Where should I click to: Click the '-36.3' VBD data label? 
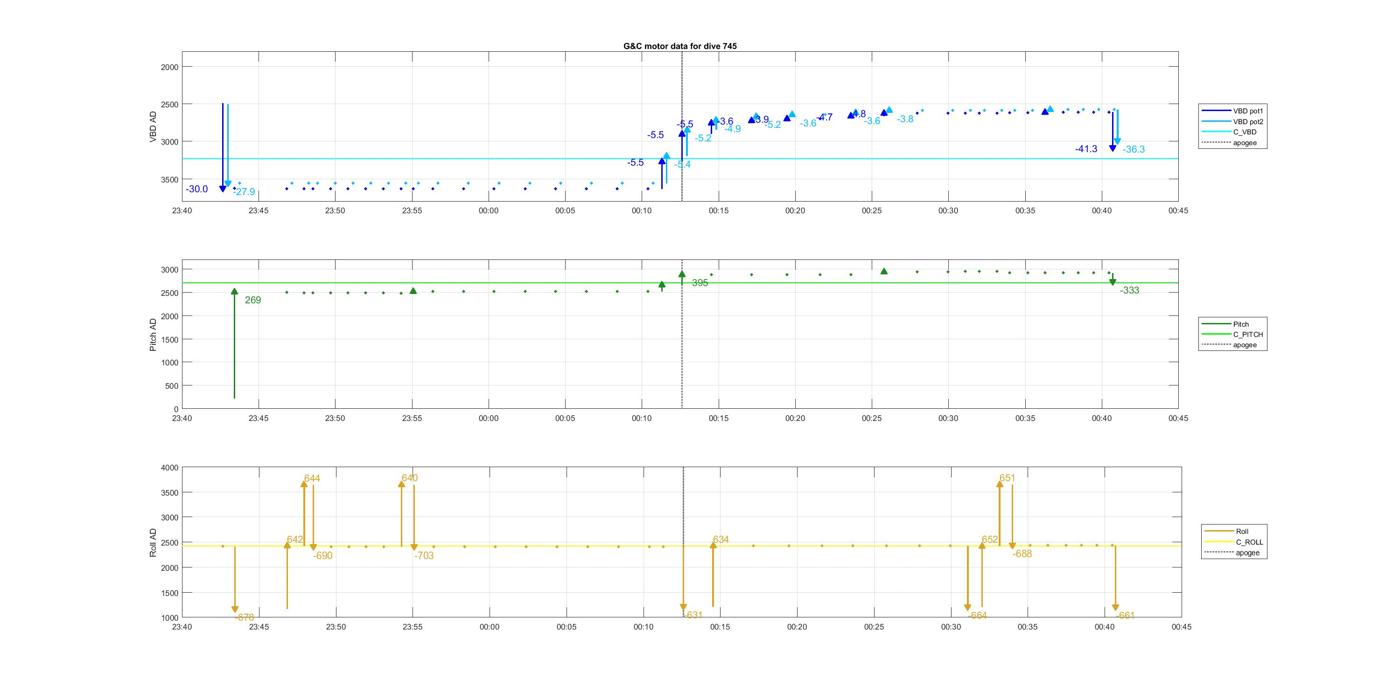click(x=1134, y=149)
